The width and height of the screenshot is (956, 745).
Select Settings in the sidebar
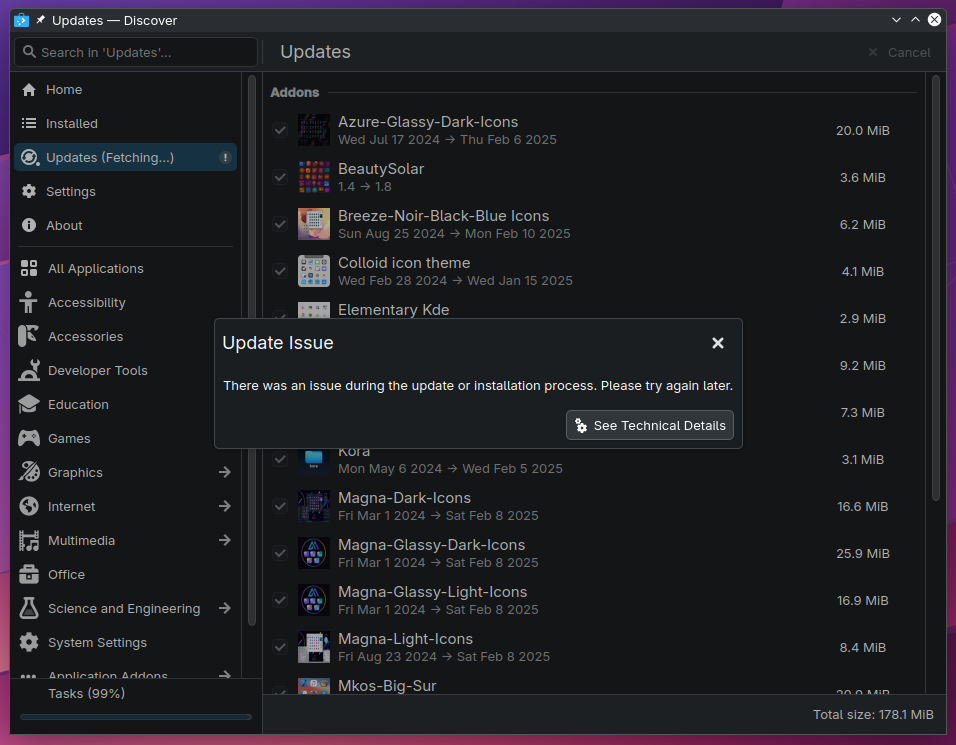coord(125,191)
